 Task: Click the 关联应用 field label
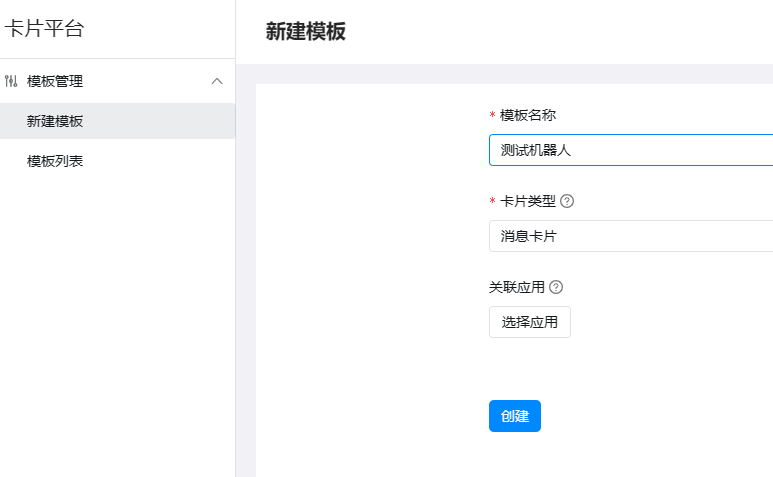click(x=517, y=287)
